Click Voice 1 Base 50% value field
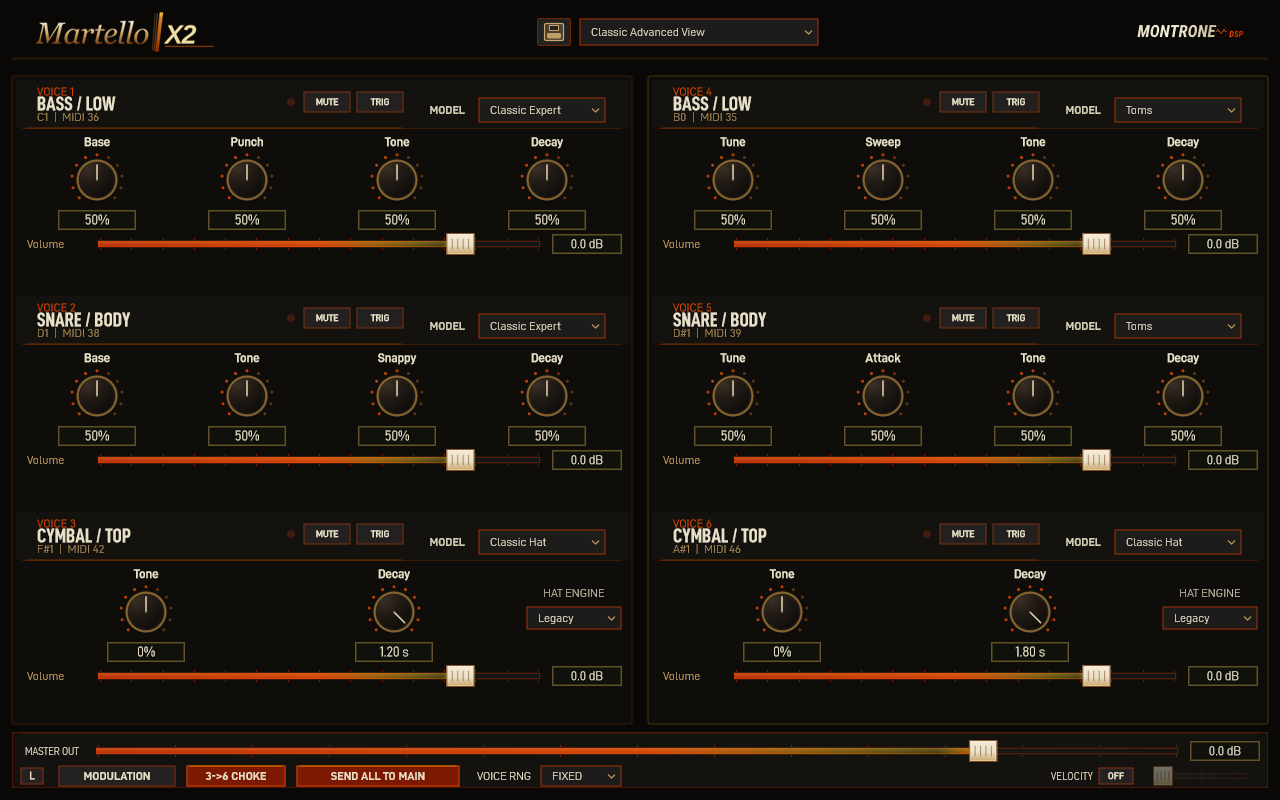 (x=97, y=220)
